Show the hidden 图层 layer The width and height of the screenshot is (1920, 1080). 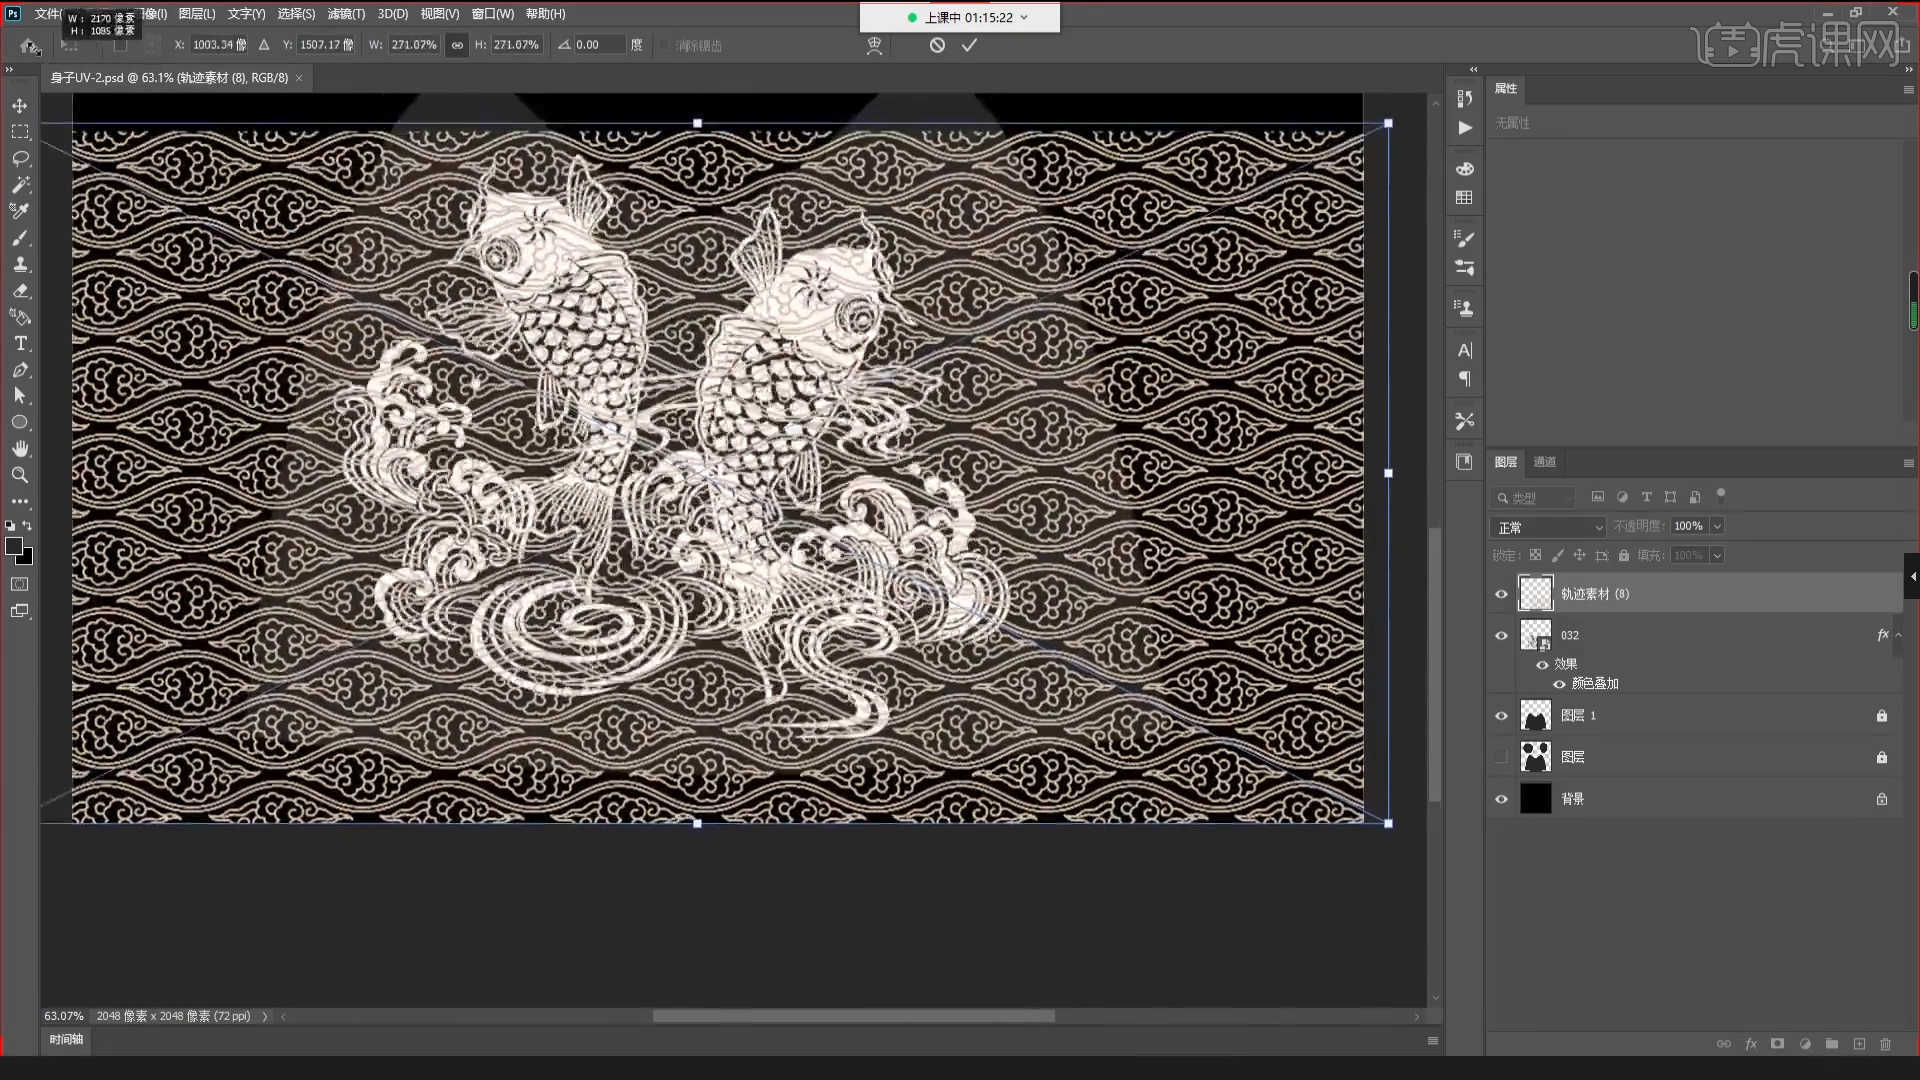tap(1501, 757)
